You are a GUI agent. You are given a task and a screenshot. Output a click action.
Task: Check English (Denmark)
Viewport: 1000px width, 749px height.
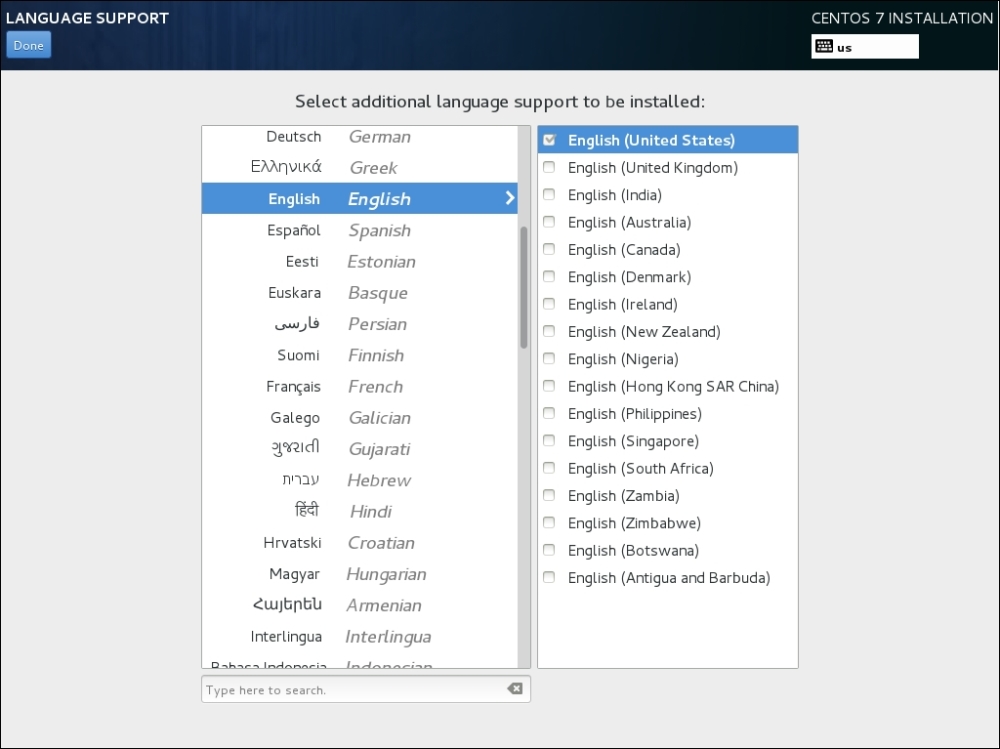[549, 277]
